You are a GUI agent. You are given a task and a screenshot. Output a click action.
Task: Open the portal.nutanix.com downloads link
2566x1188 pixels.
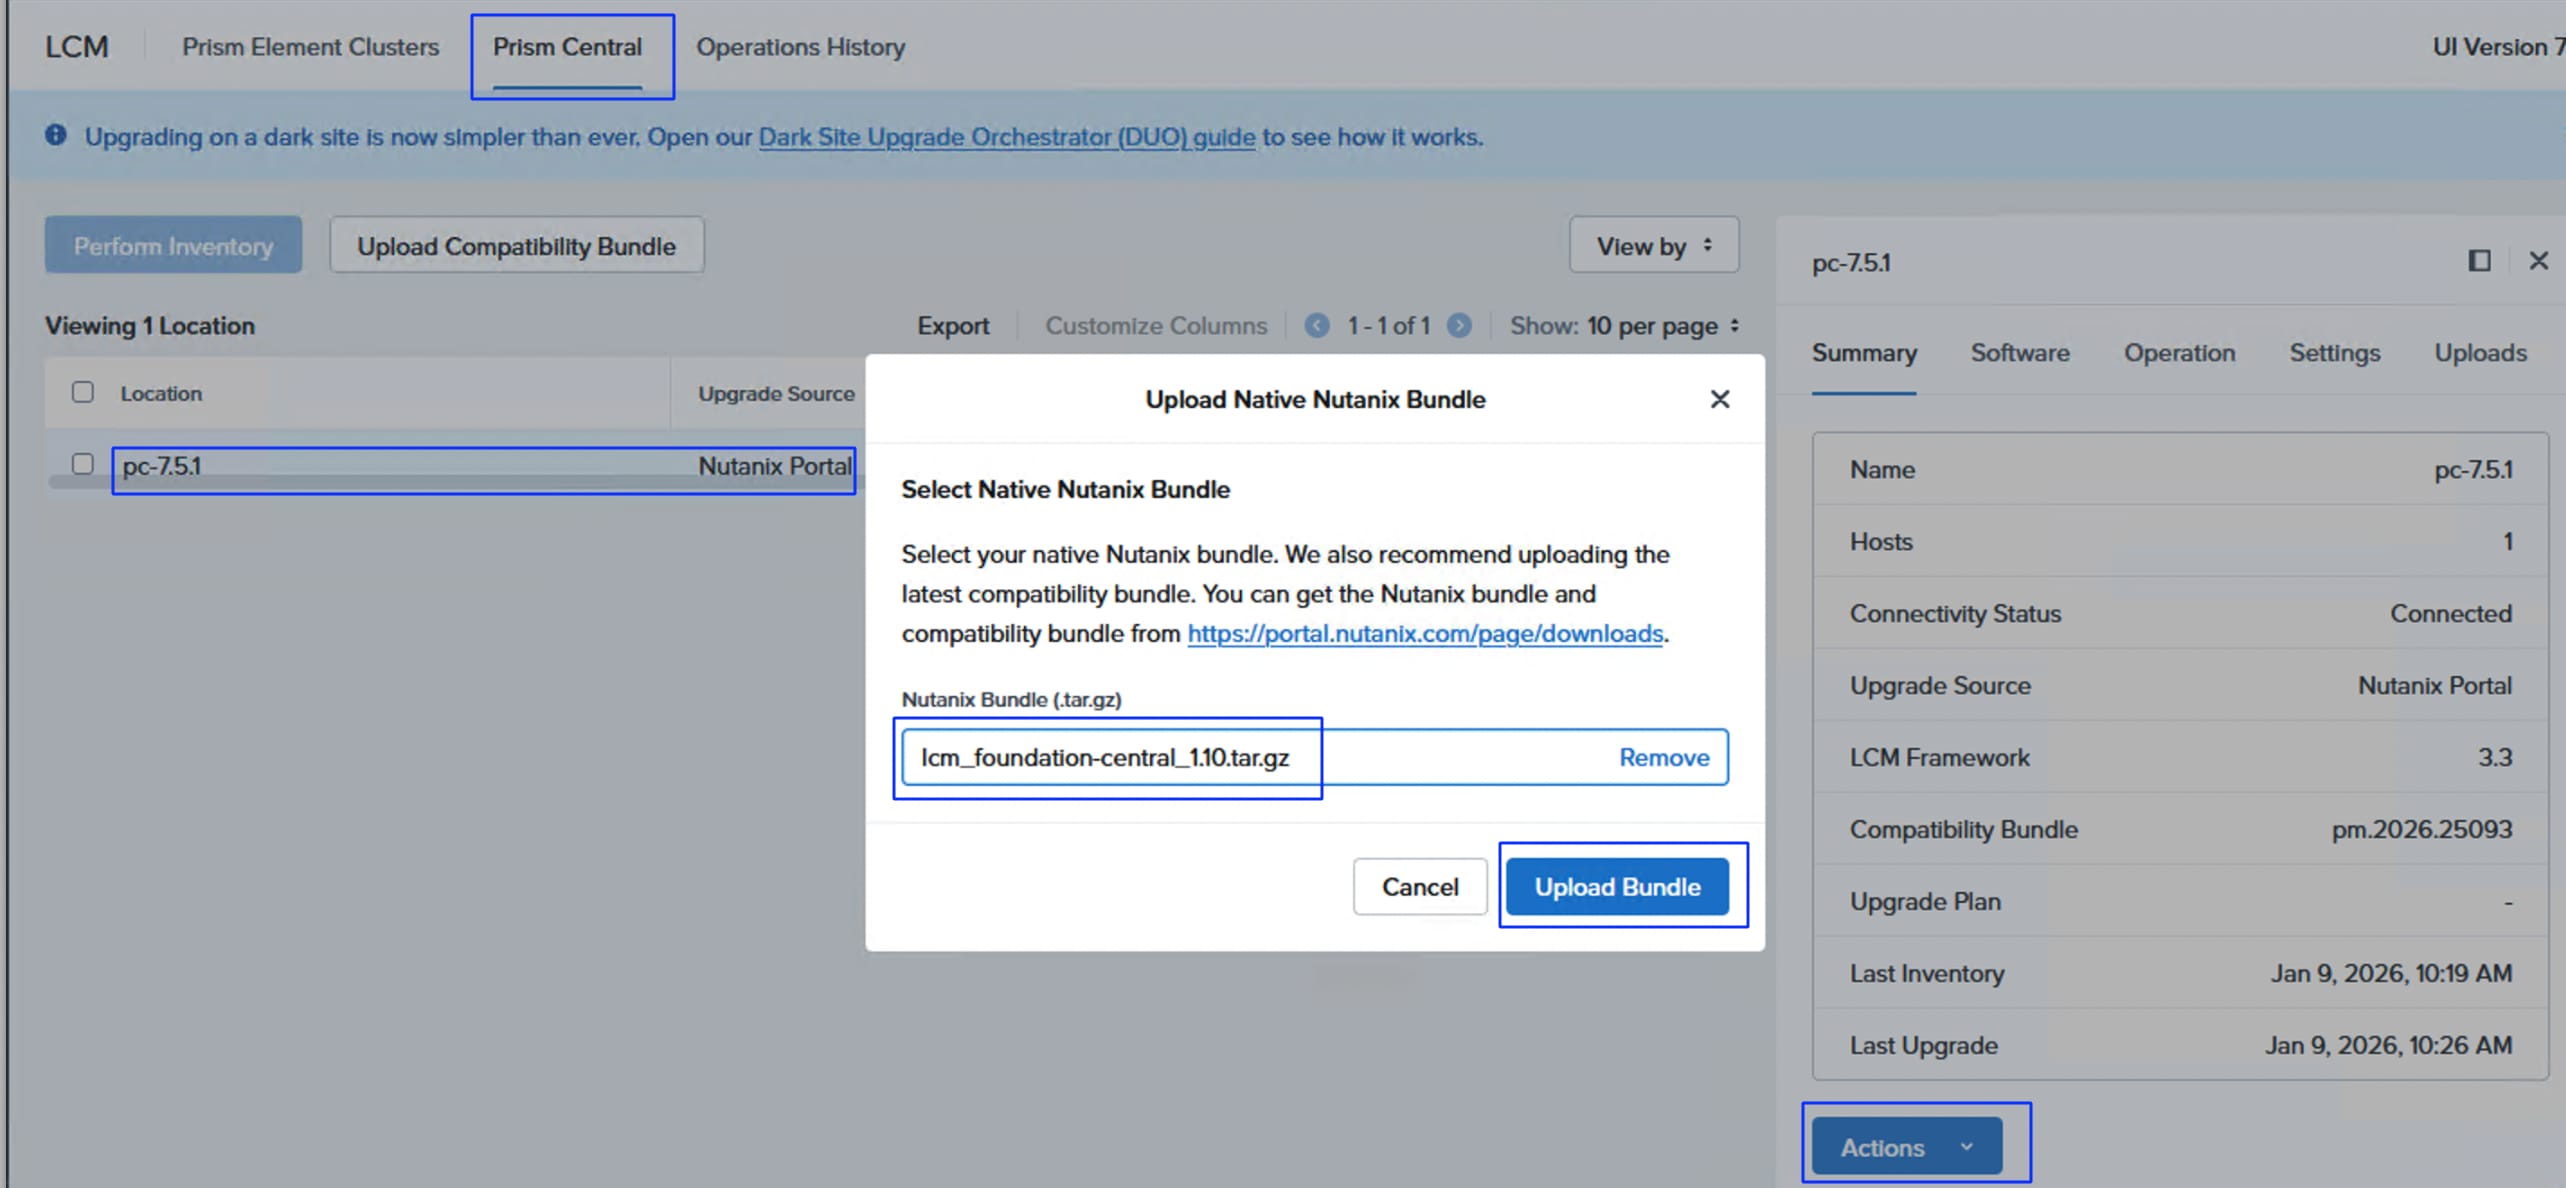coord(1424,634)
